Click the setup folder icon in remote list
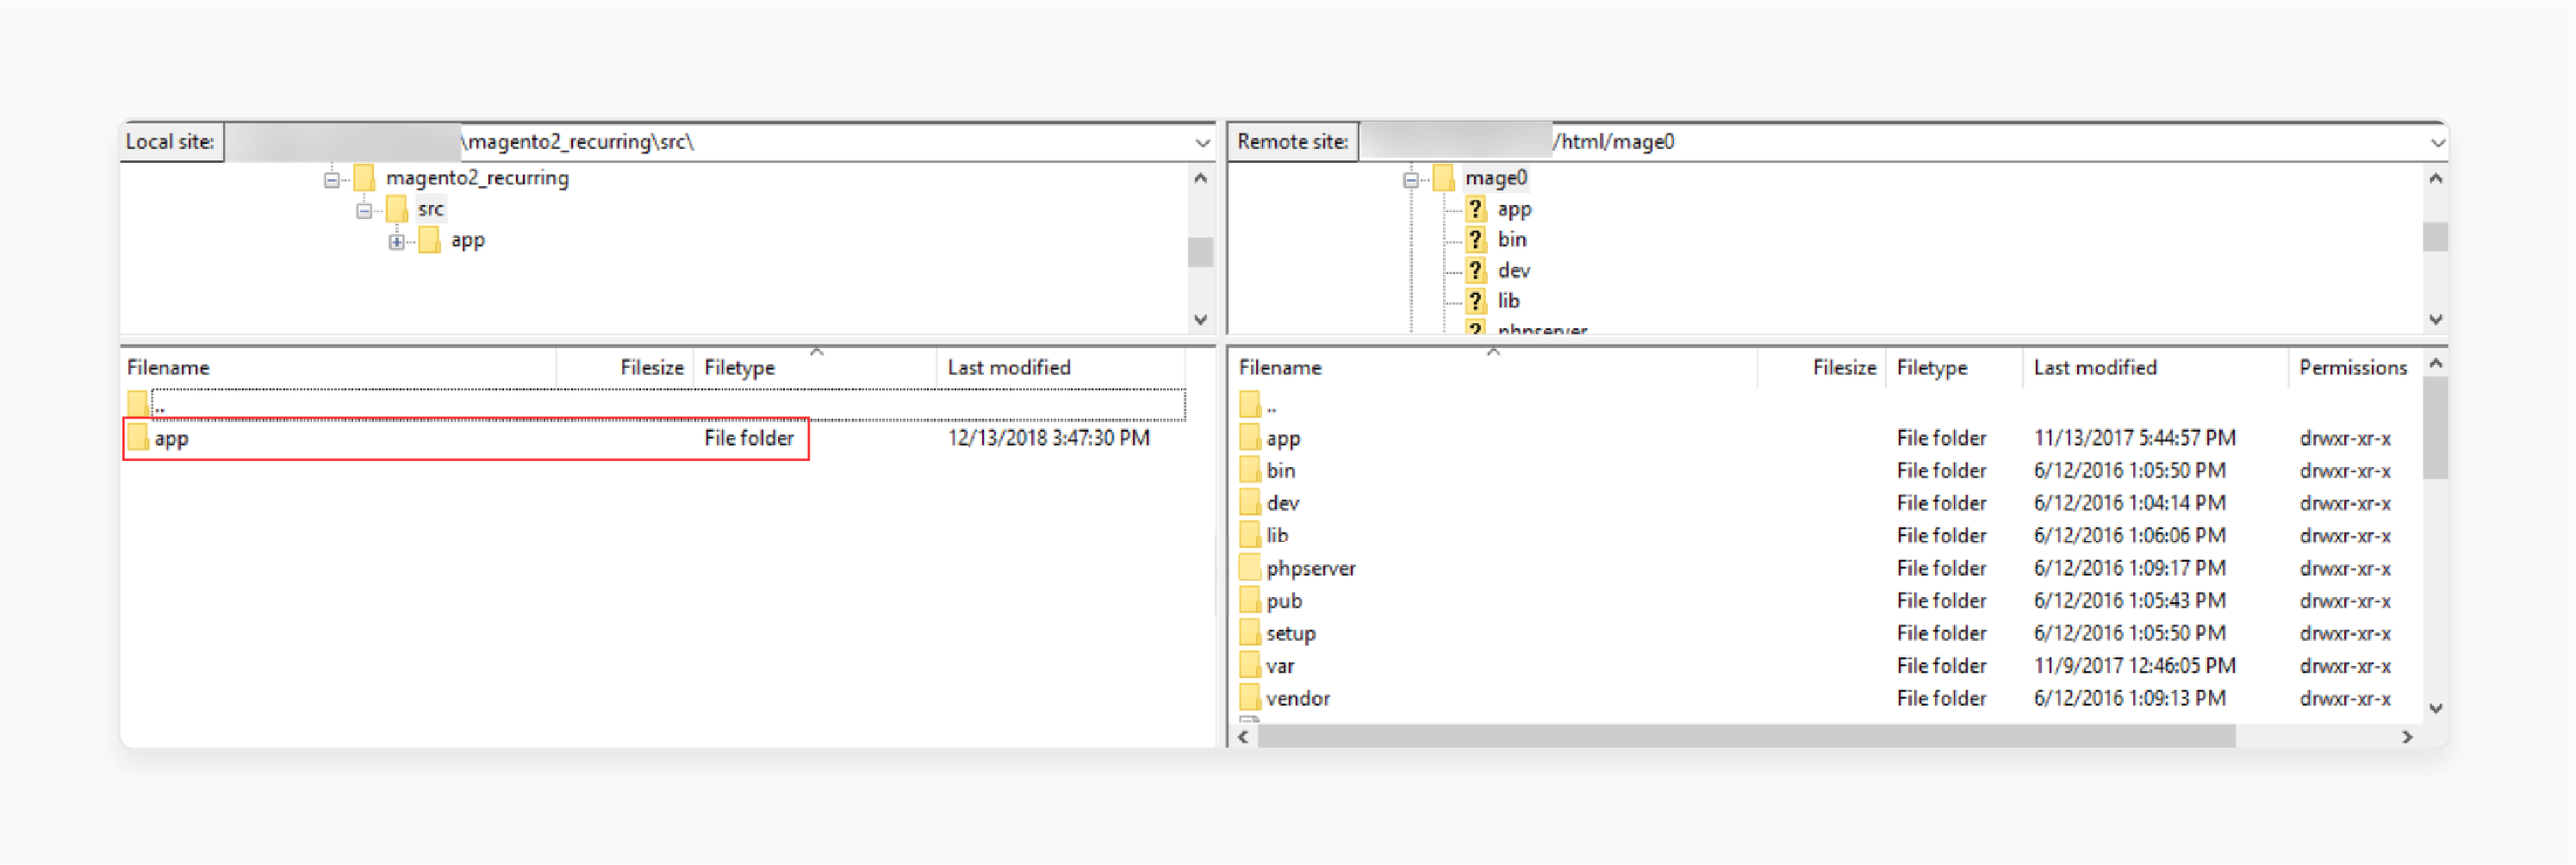The image size is (2576, 865). [1249, 632]
